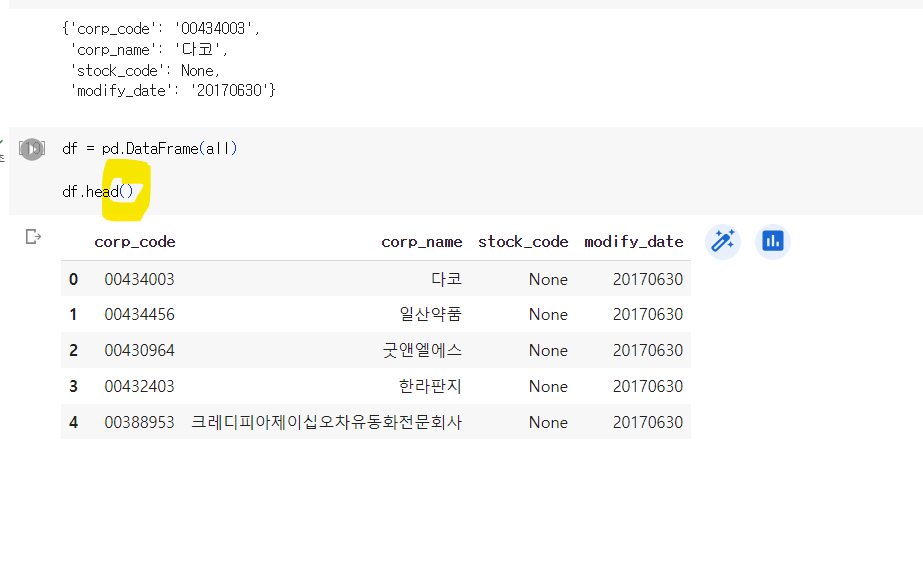This screenshot has width=923, height=587.
Task: Select cell value 00434456 in row 1
Action: click(140, 314)
